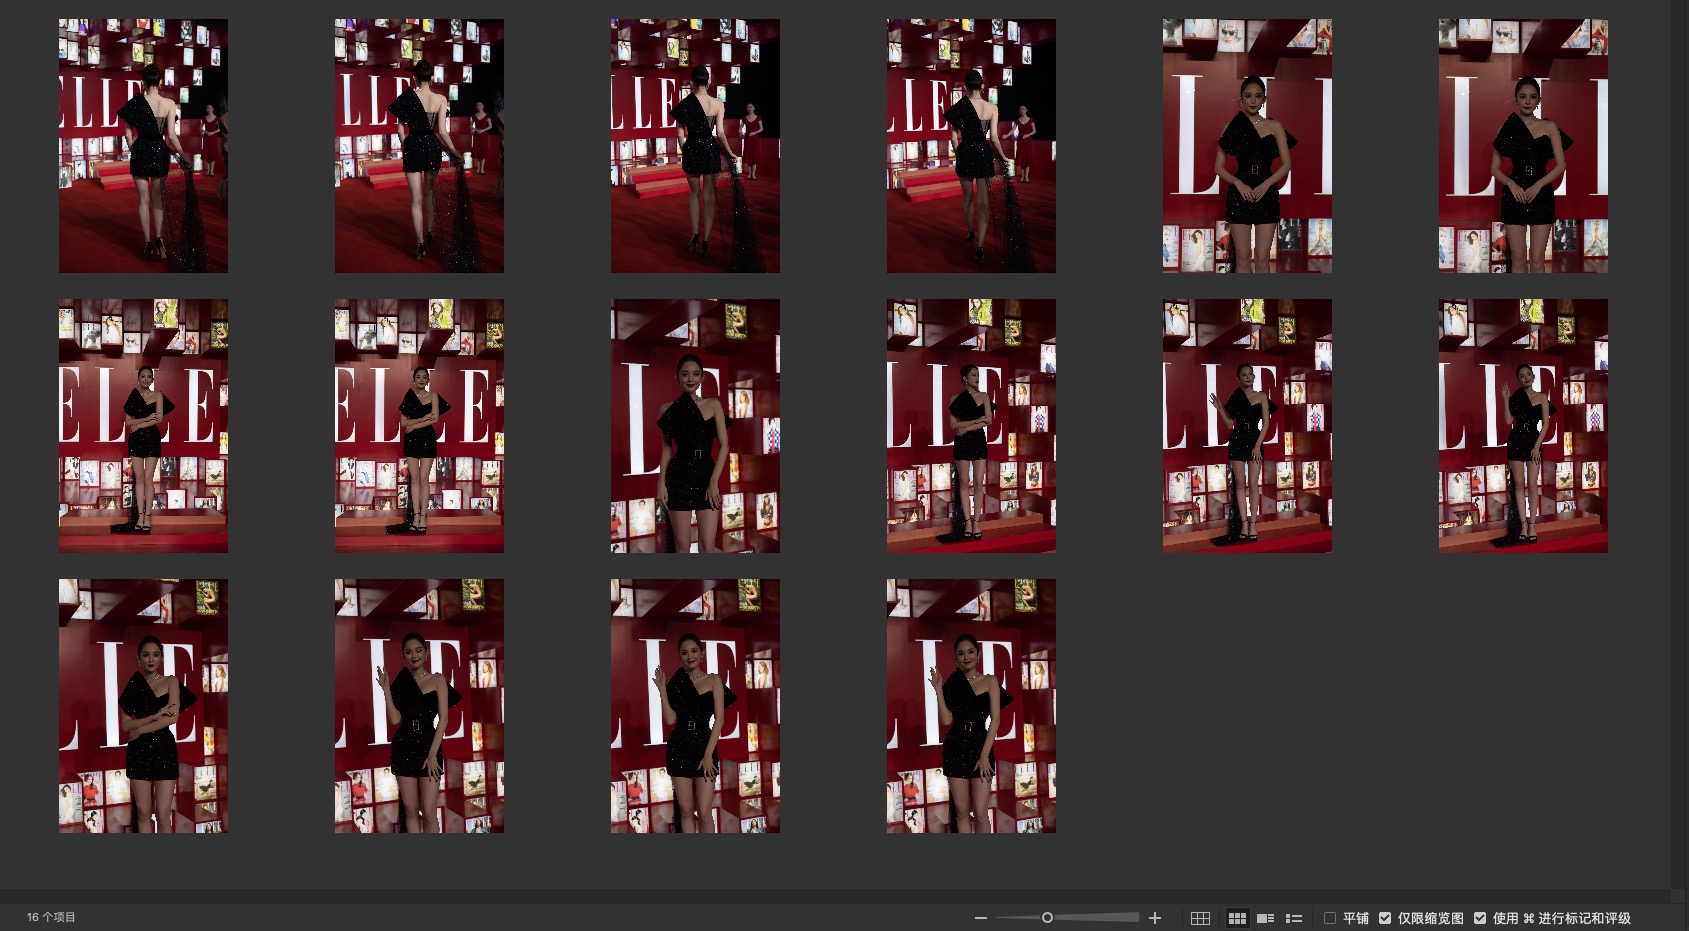Select the third photo in the top row
Image resolution: width=1689 pixels, height=931 pixels.
click(x=695, y=146)
